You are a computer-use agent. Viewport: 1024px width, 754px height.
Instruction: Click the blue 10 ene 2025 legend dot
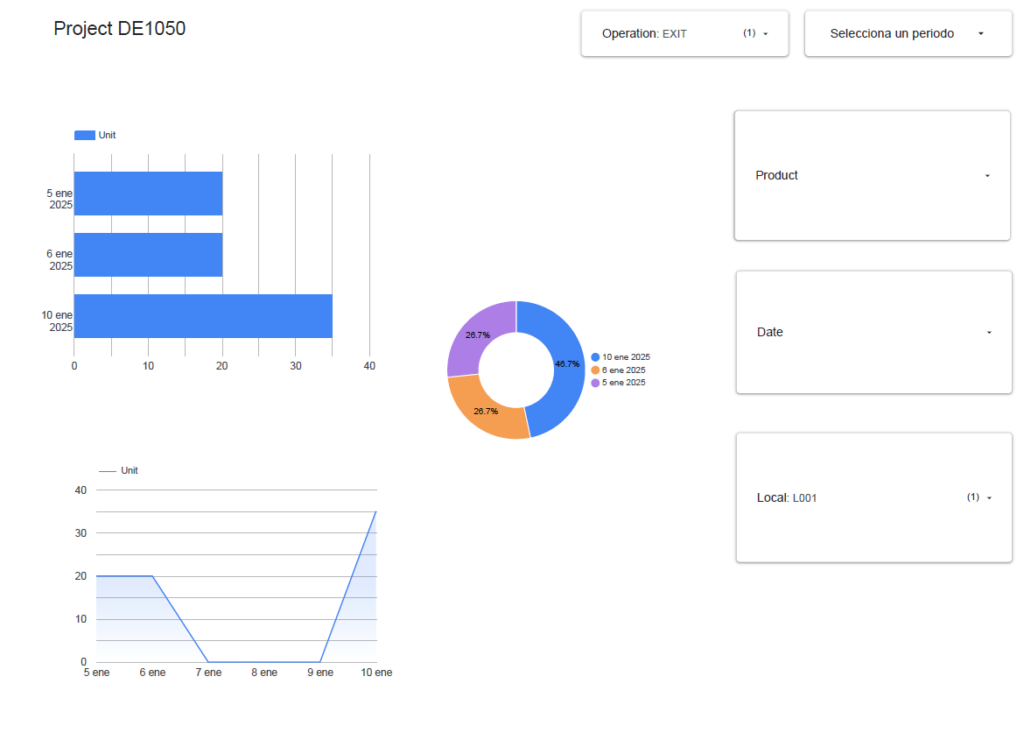click(595, 357)
